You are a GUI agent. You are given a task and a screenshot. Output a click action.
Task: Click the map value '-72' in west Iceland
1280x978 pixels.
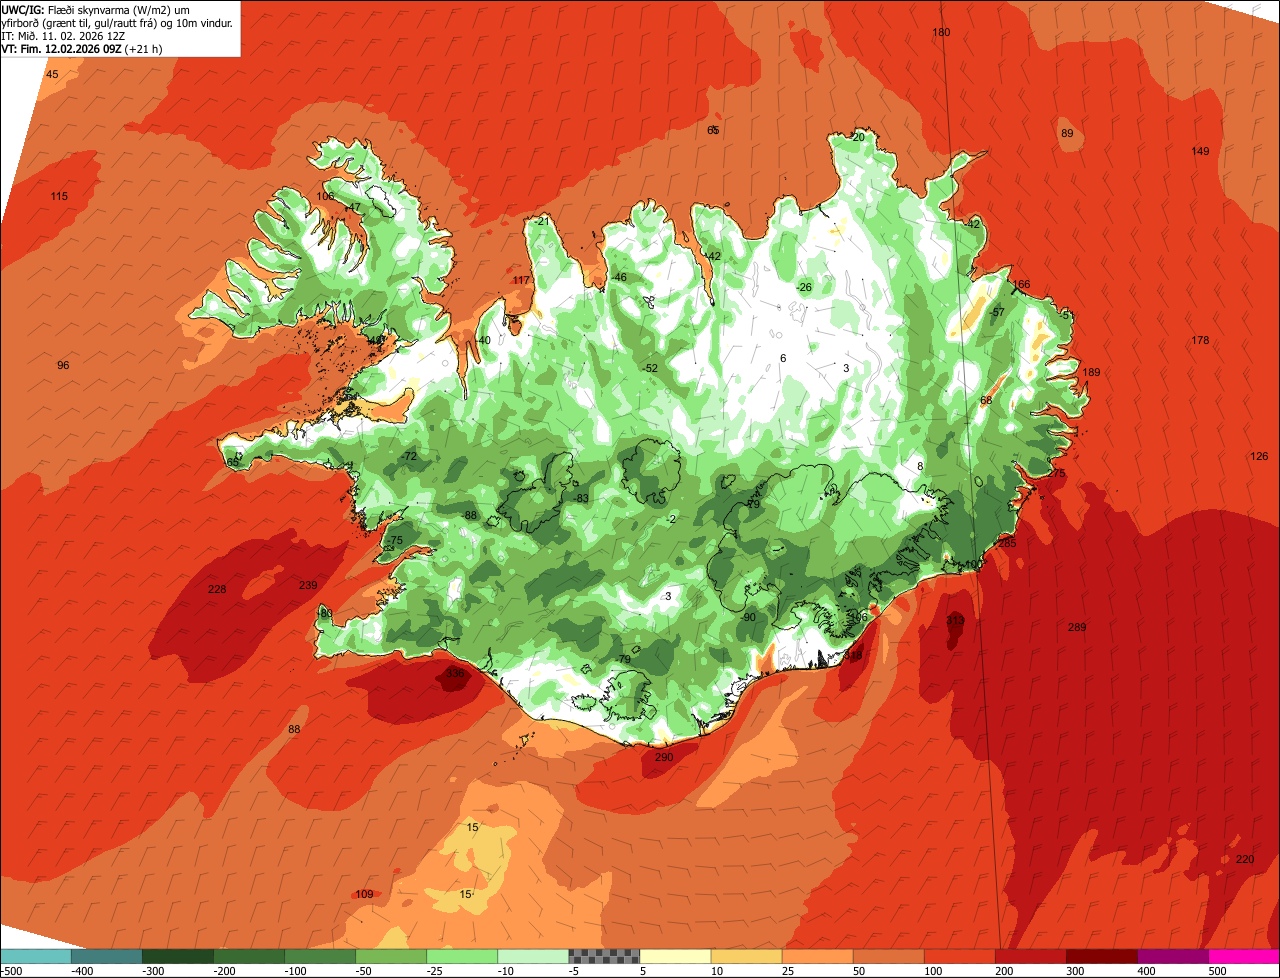pos(408,456)
